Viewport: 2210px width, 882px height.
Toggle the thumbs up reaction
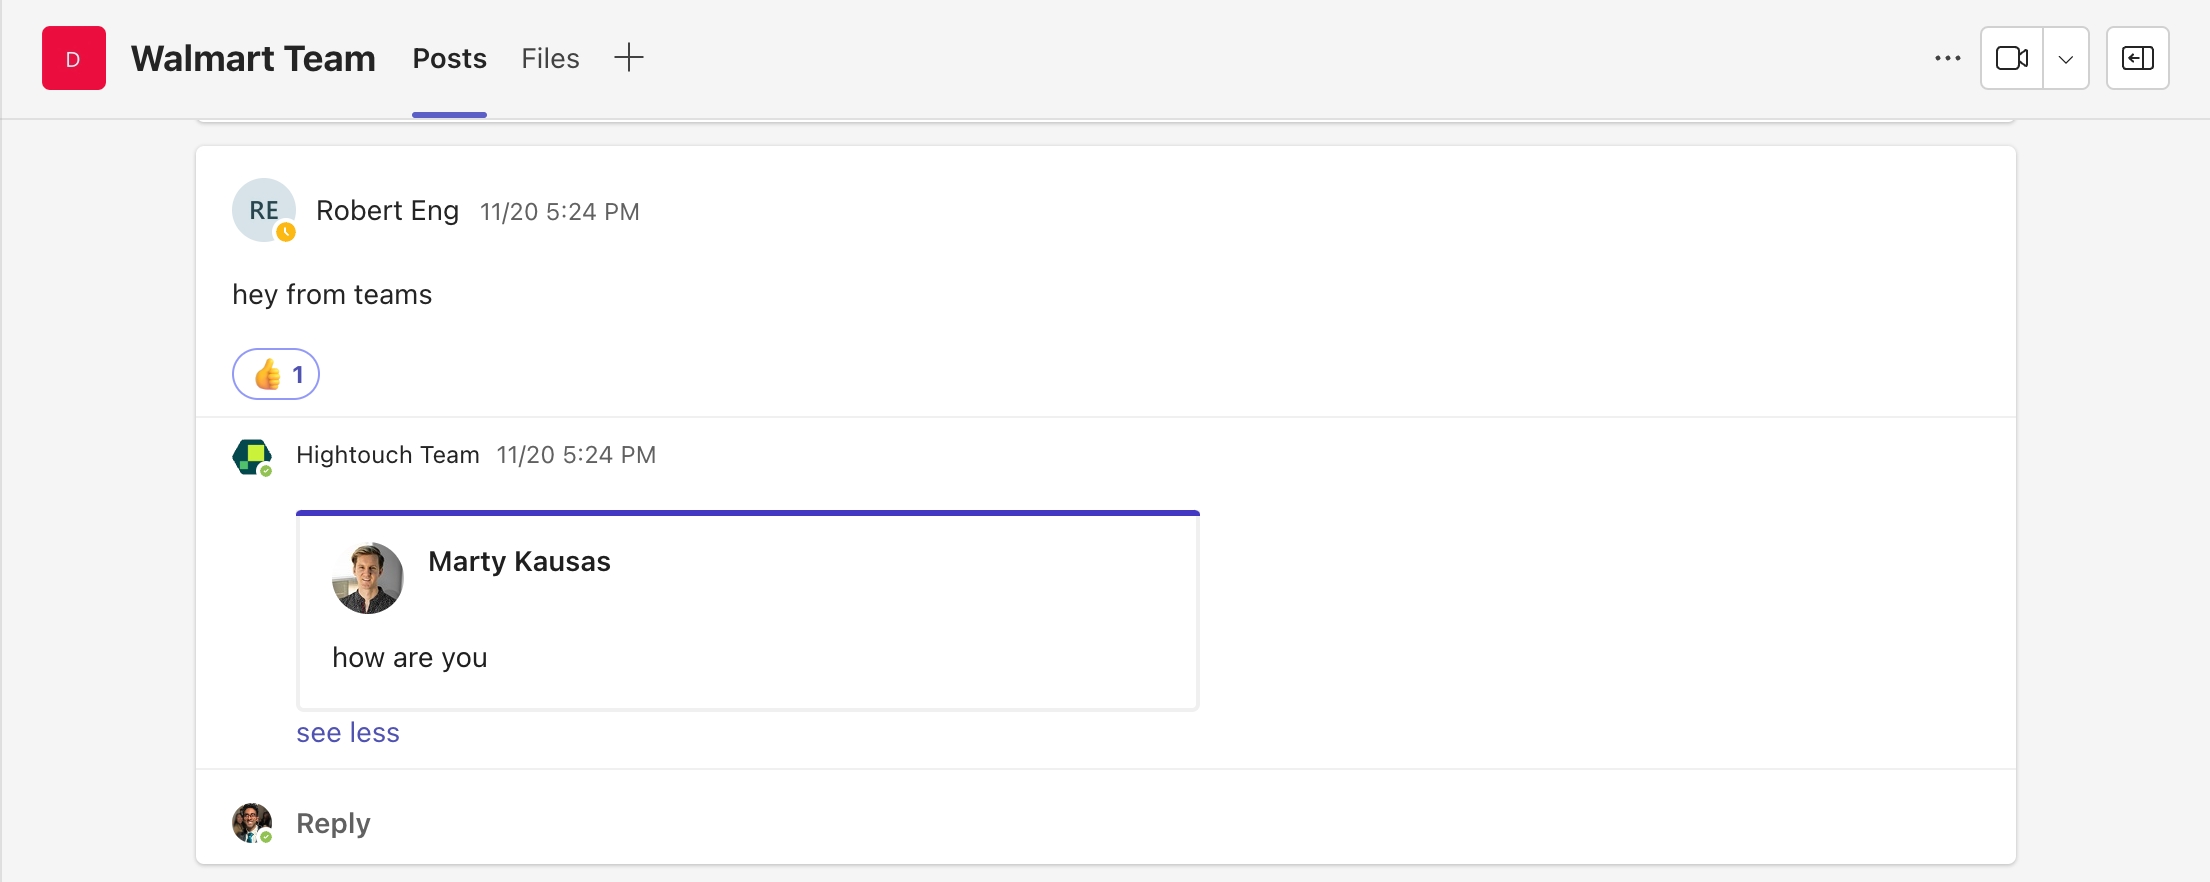click(x=276, y=374)
